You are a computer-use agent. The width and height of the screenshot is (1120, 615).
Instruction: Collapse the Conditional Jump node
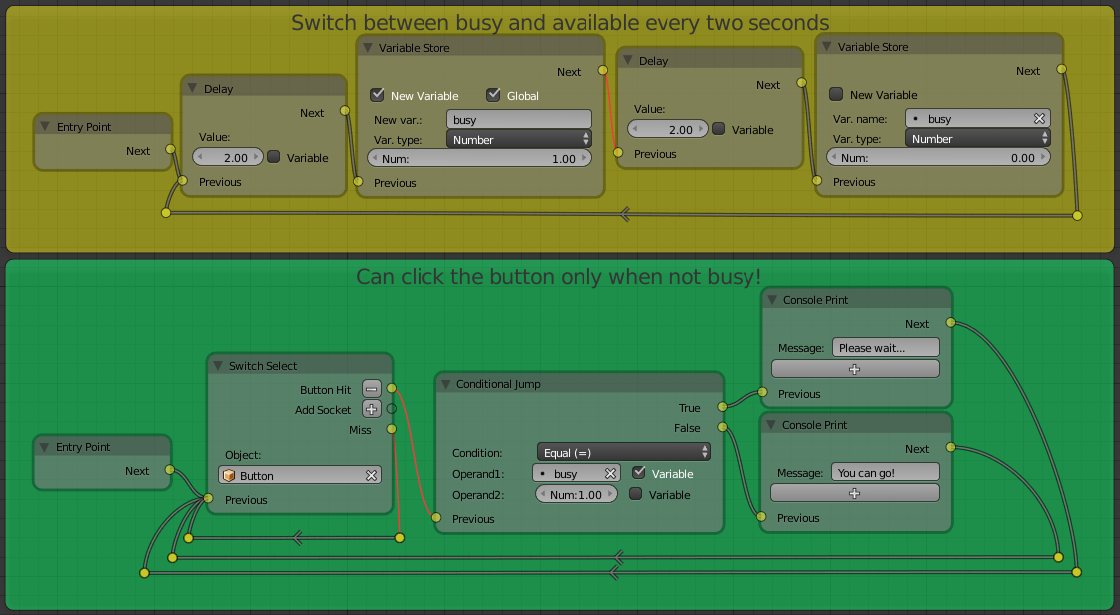[444, 384]
